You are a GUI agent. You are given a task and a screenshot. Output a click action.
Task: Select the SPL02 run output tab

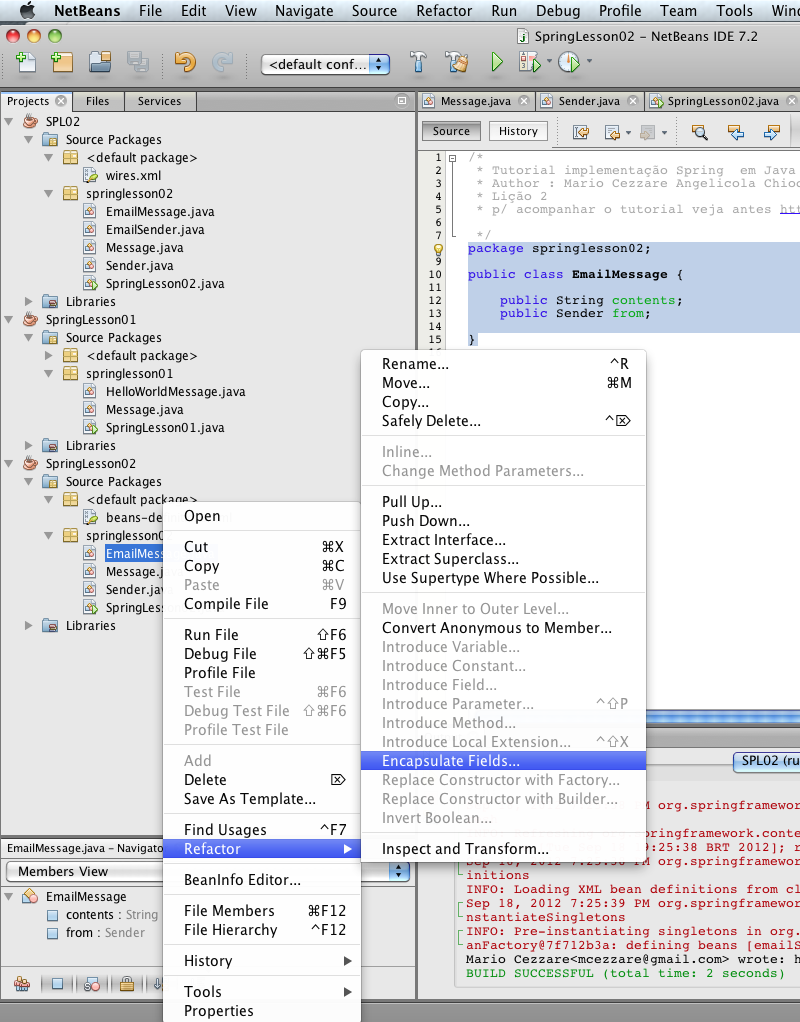pos(767,761)
